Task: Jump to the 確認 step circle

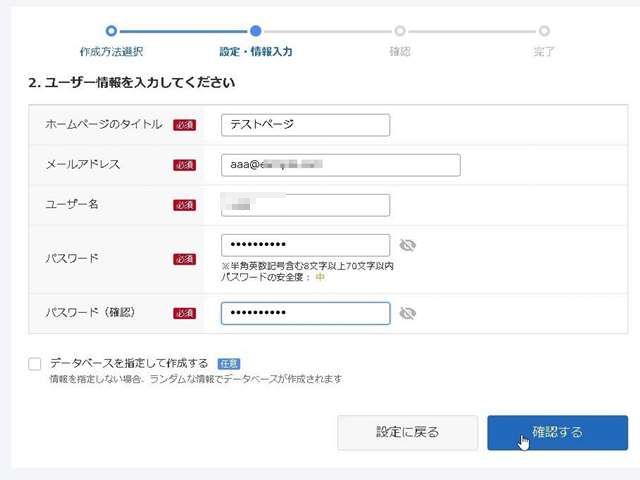Action: pyautogui.click(x=400, y=31)
